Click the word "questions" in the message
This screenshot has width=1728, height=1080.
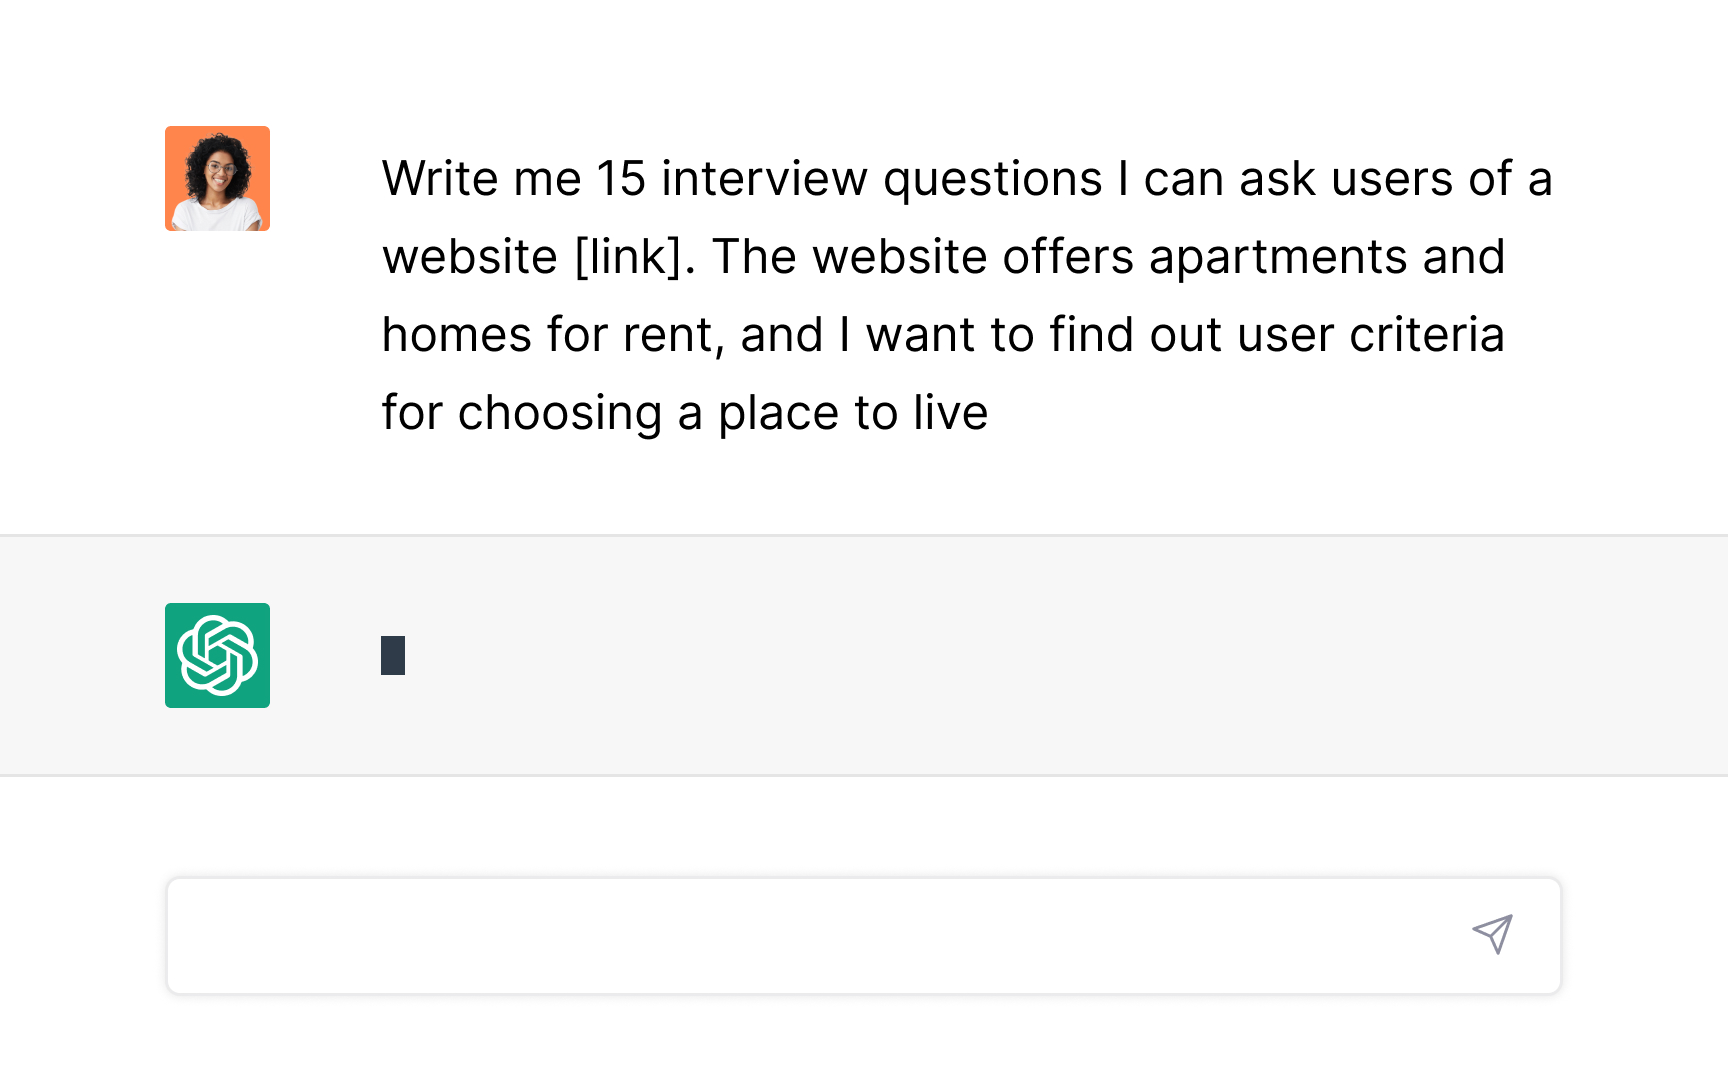(992, 181)
